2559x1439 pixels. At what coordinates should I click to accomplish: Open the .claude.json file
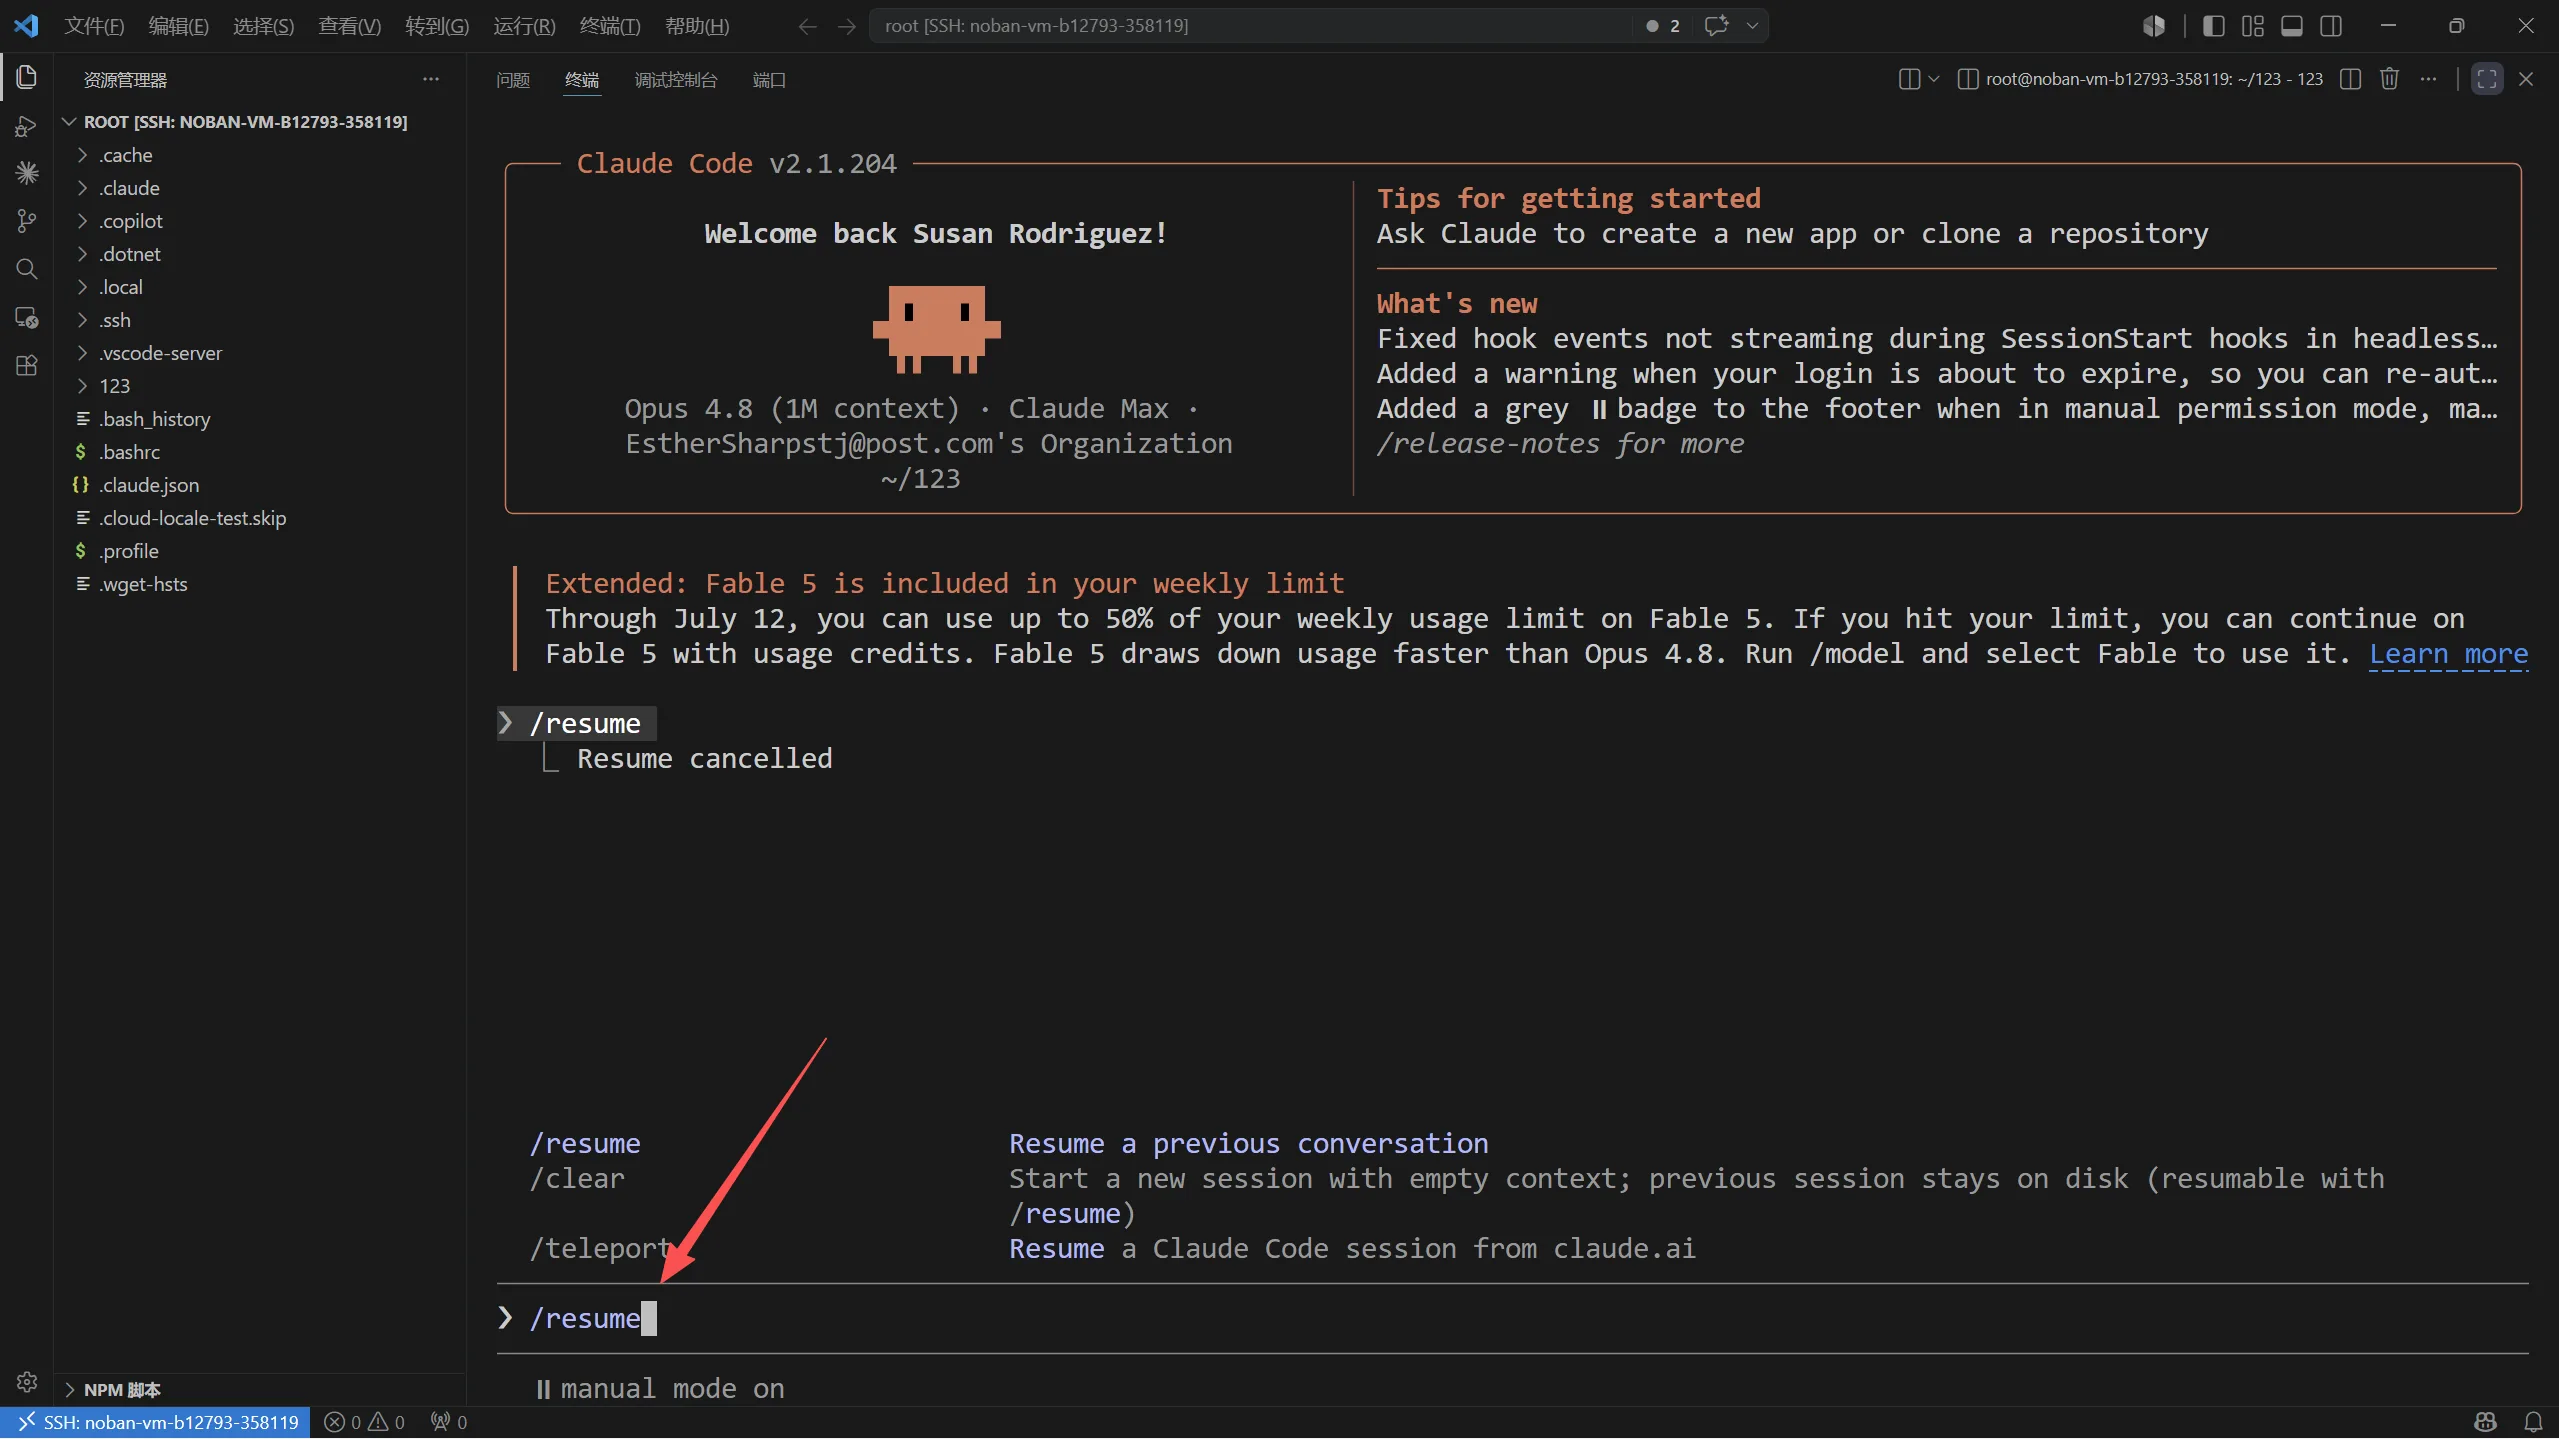(149, 485)
